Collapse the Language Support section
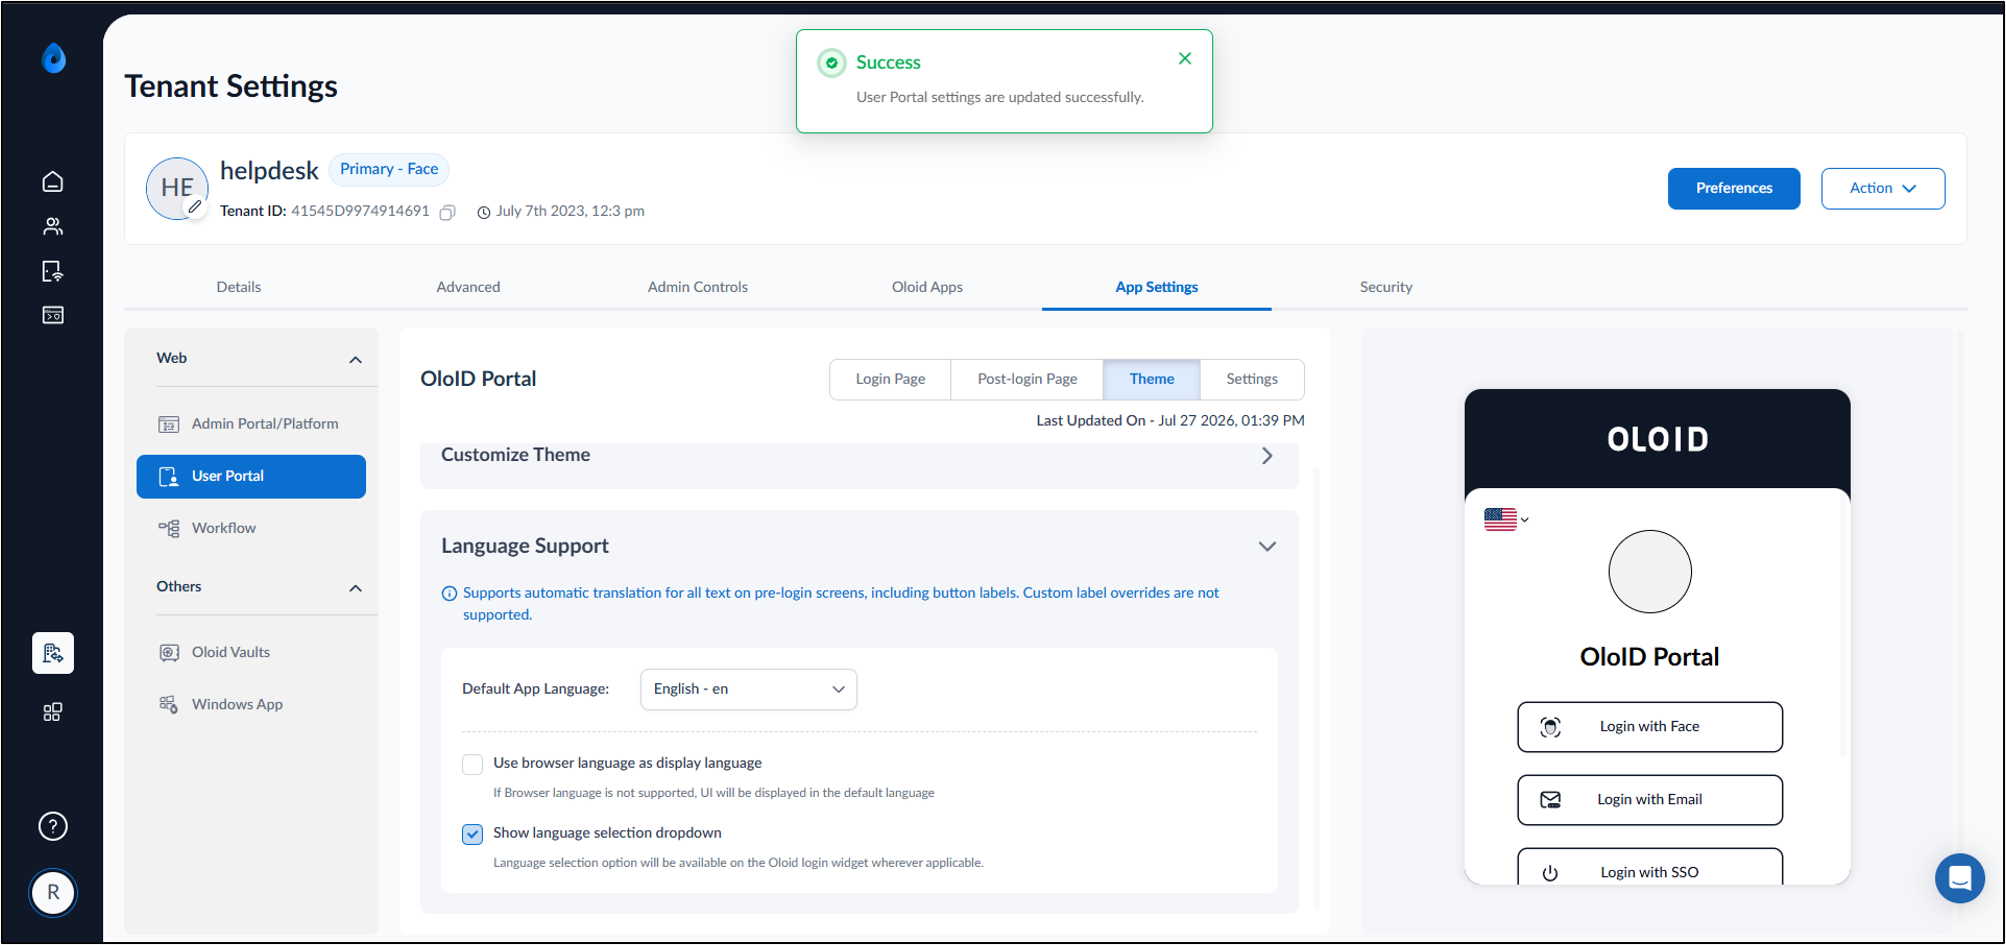Viewport: 2006px width, 945px height. coord(1267,547)
